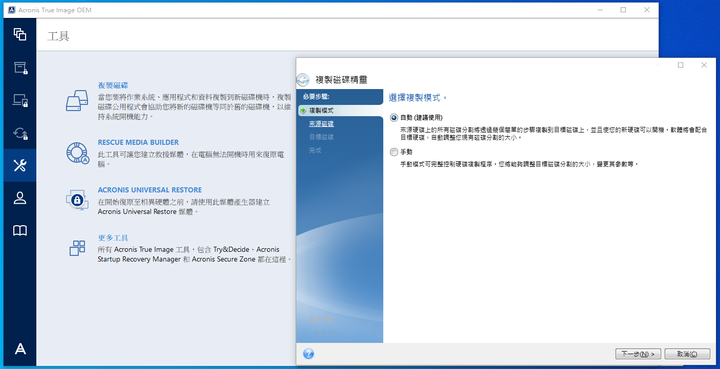Maximize the Acronis True Image OEM window
The width and height of the screenshot is (720, 369).
tap(623, 10)
